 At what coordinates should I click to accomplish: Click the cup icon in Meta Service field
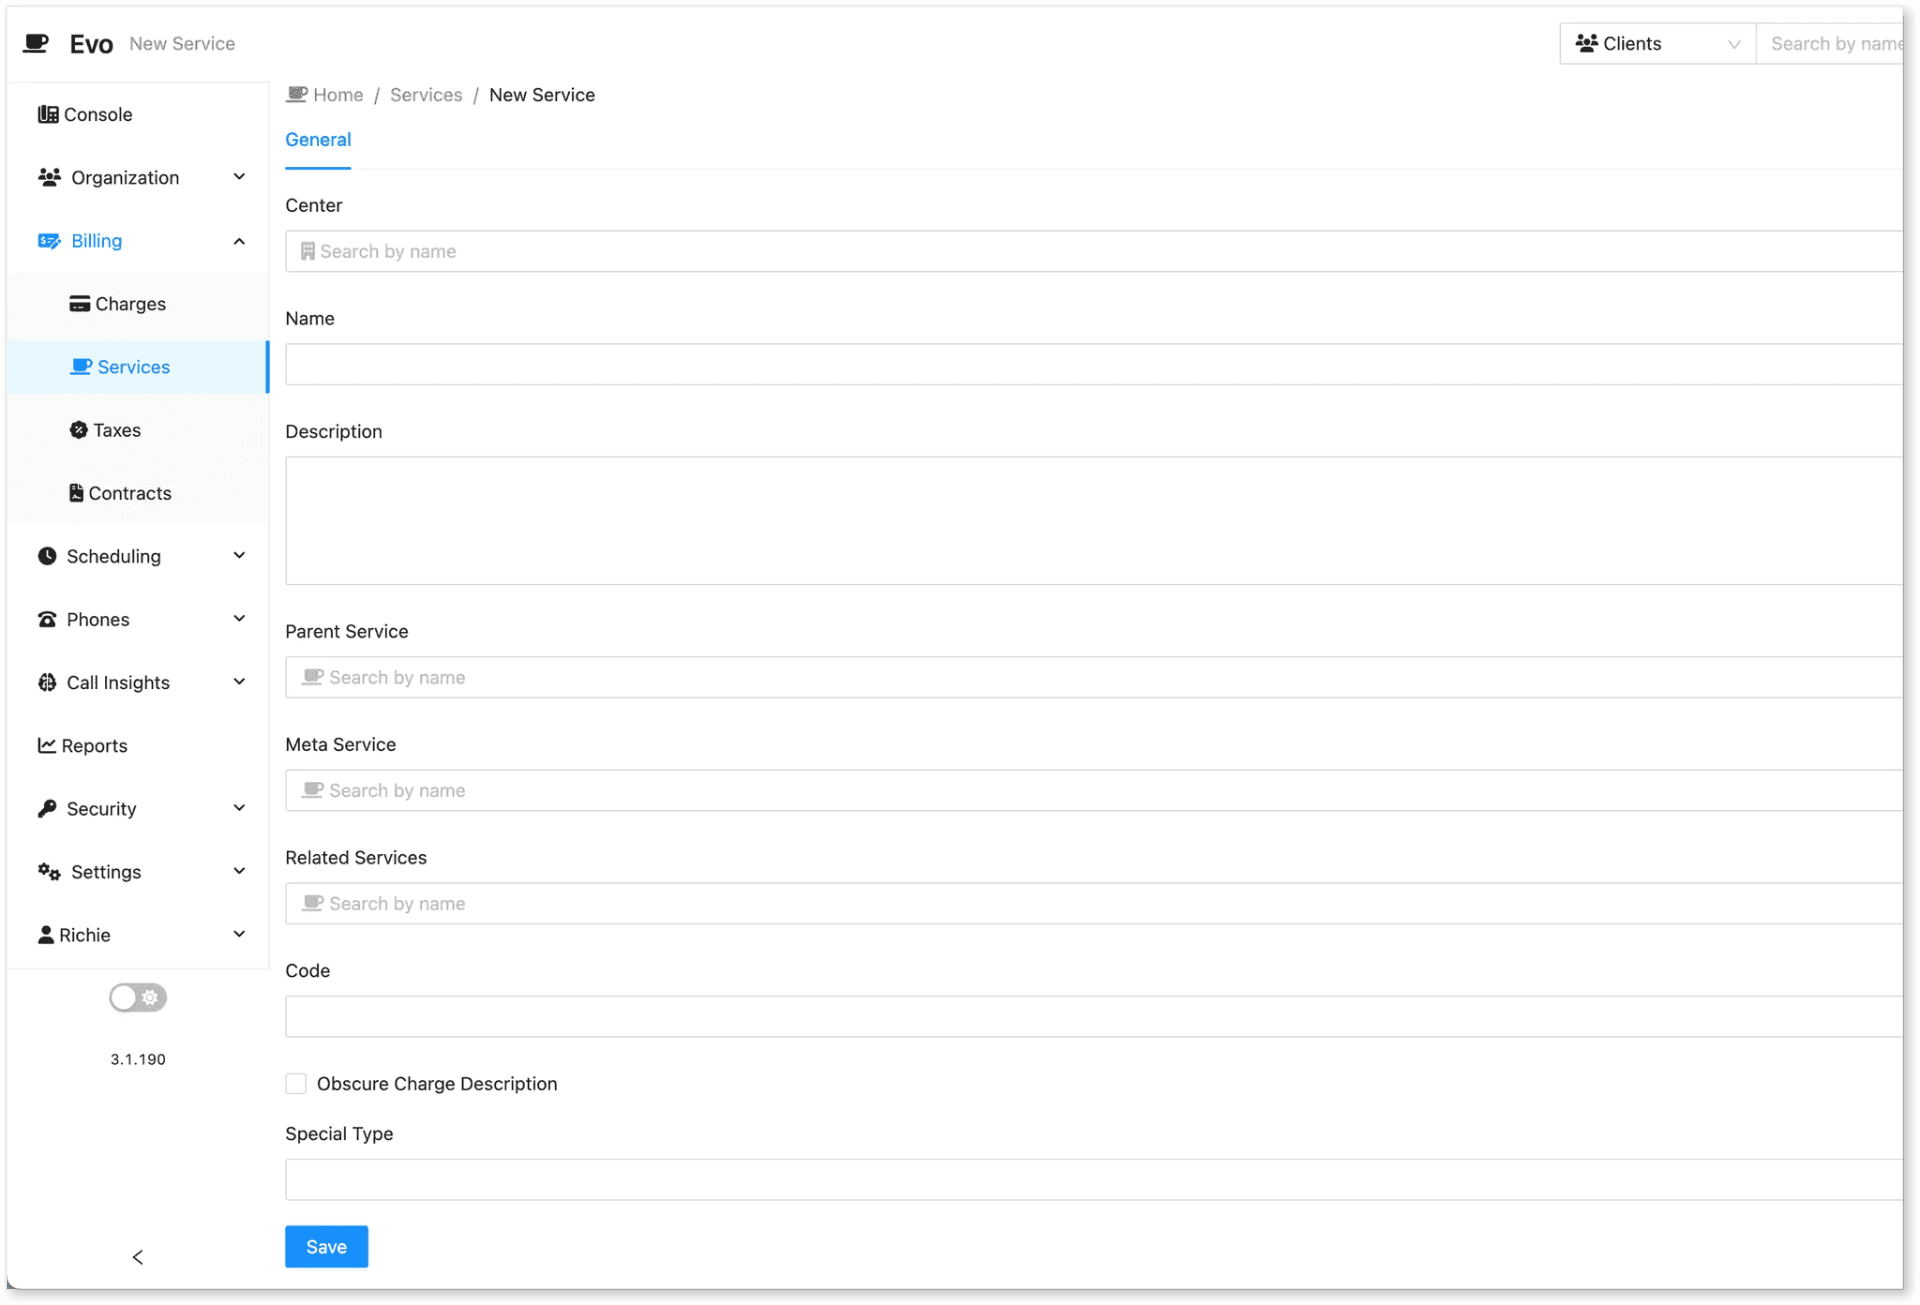coord(313,790)
